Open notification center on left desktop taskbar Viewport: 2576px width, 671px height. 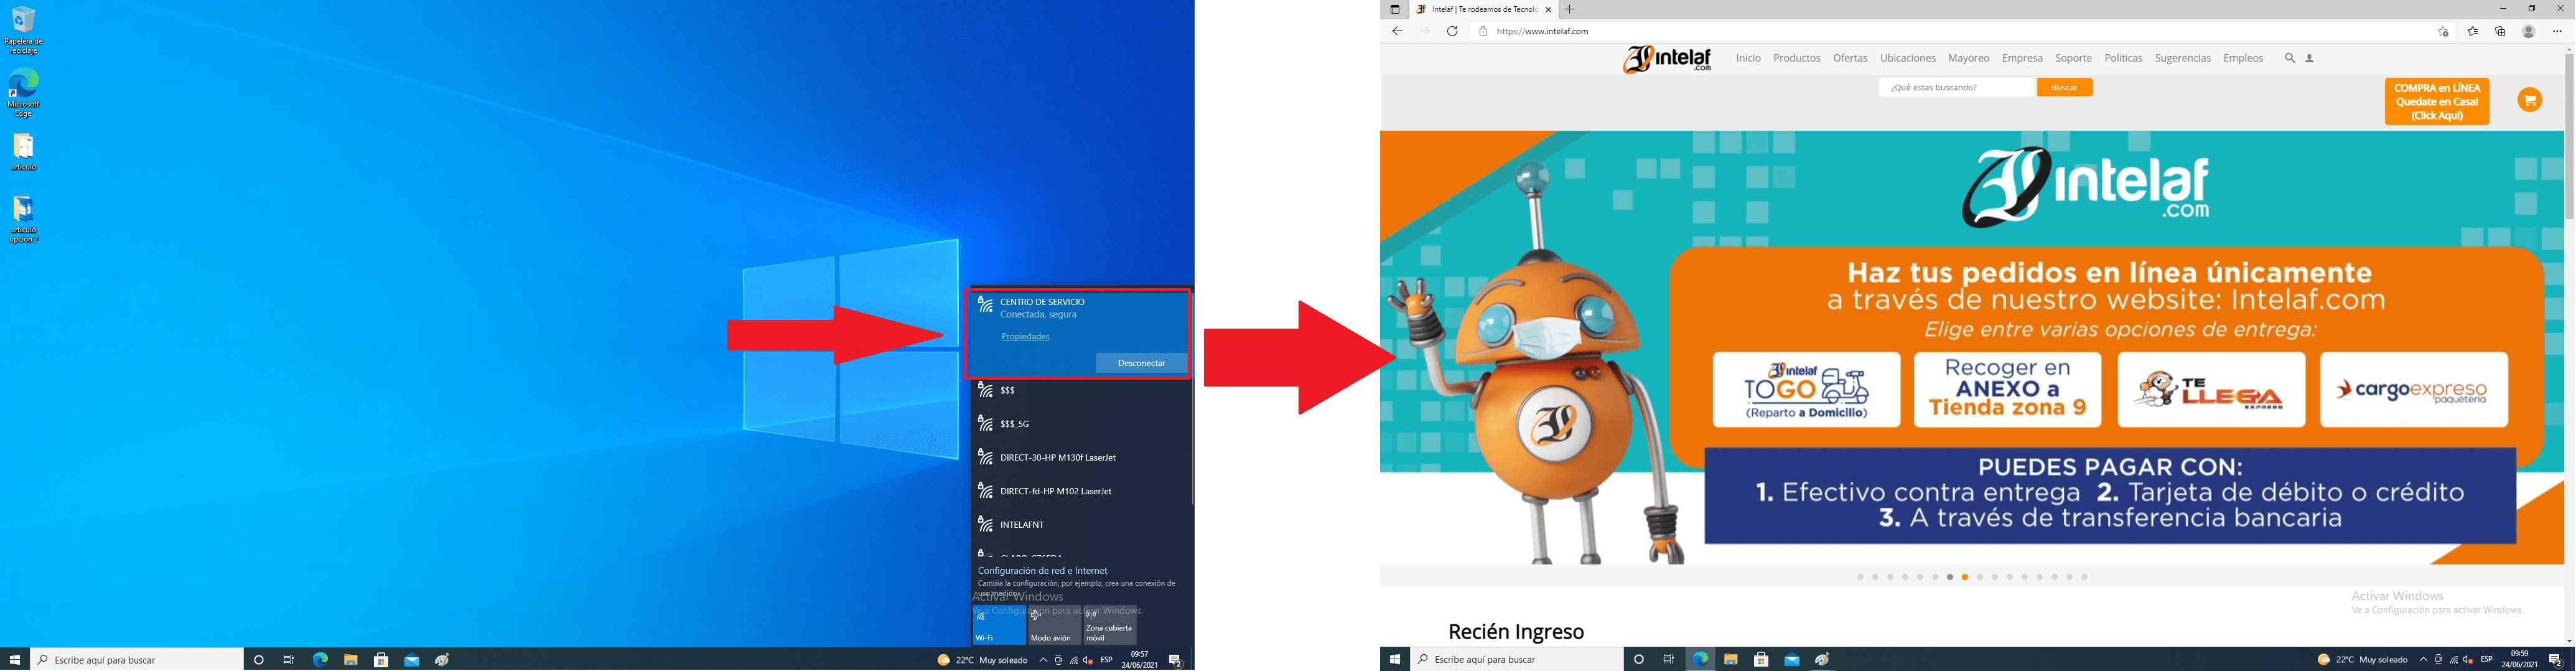[1176, 660]
